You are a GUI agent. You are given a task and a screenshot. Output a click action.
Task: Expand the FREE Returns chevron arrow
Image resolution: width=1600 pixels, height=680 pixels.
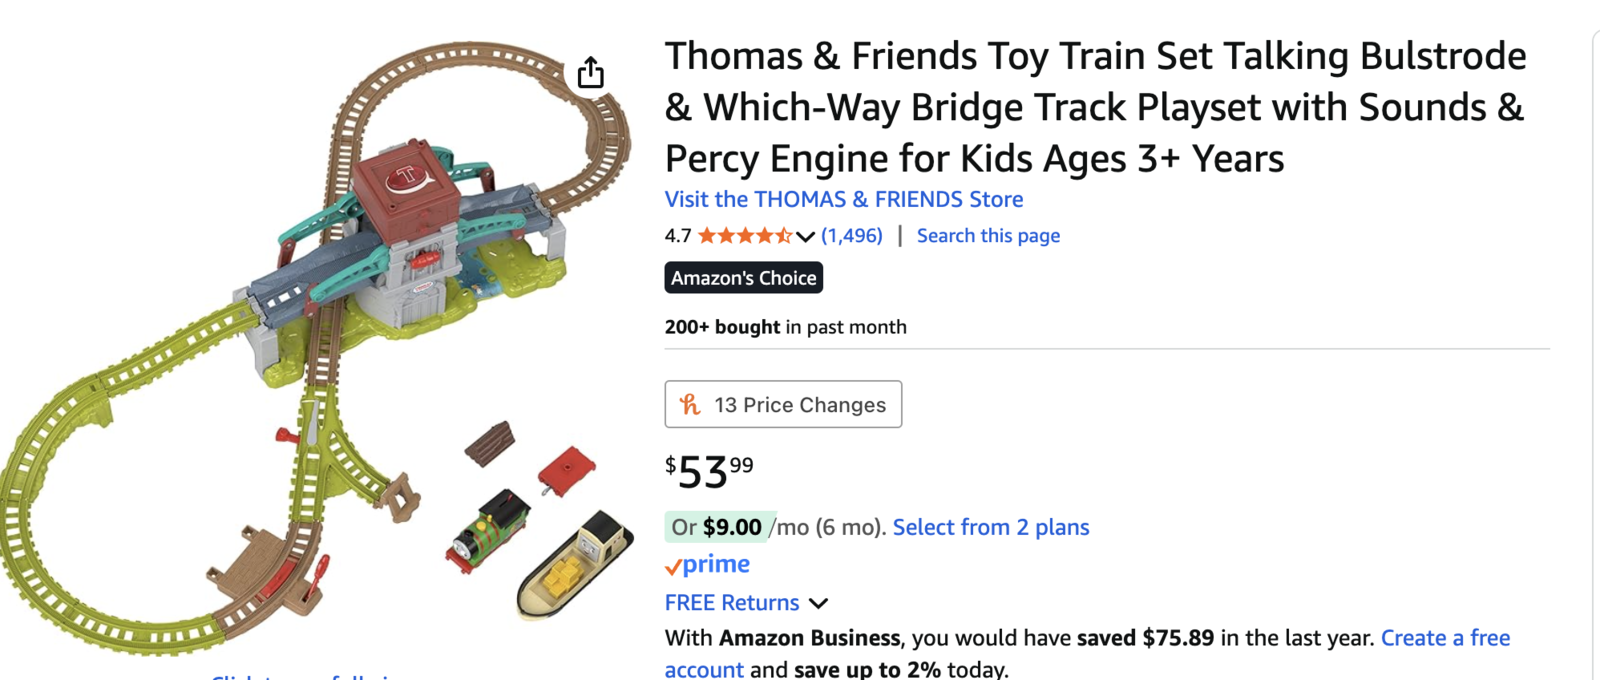(x=818, y=603)
